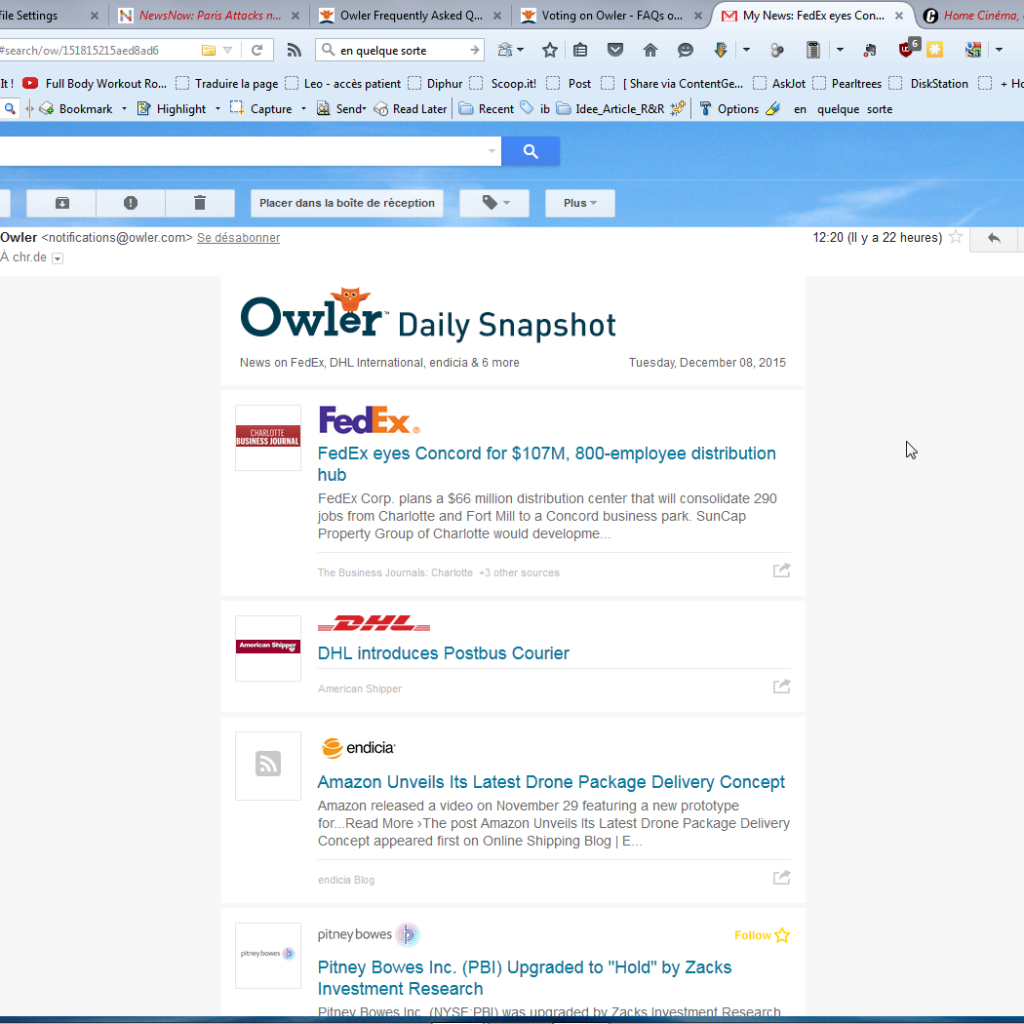This screenshot has height=1024, width=1024.
Task: Open Highlight toolbar dropdown arrow
Action: click(x=217, y=109)
